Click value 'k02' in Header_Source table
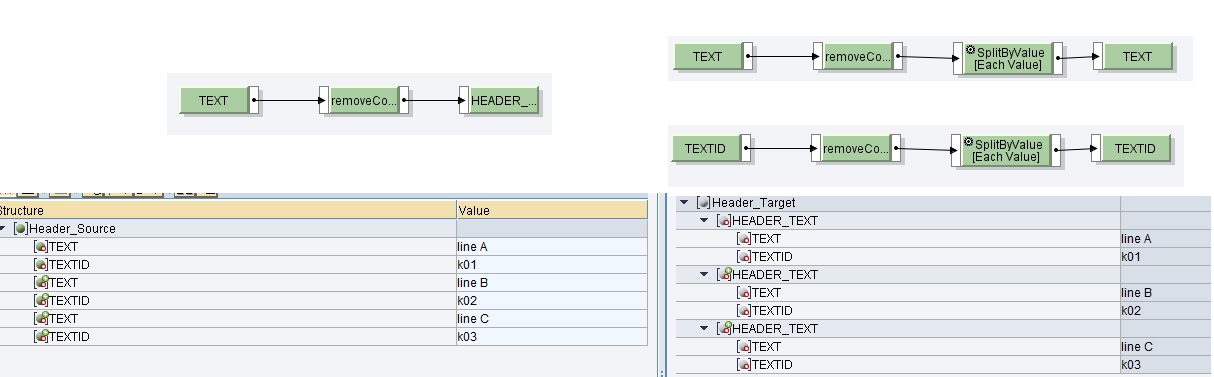 (x=467, y=301)
